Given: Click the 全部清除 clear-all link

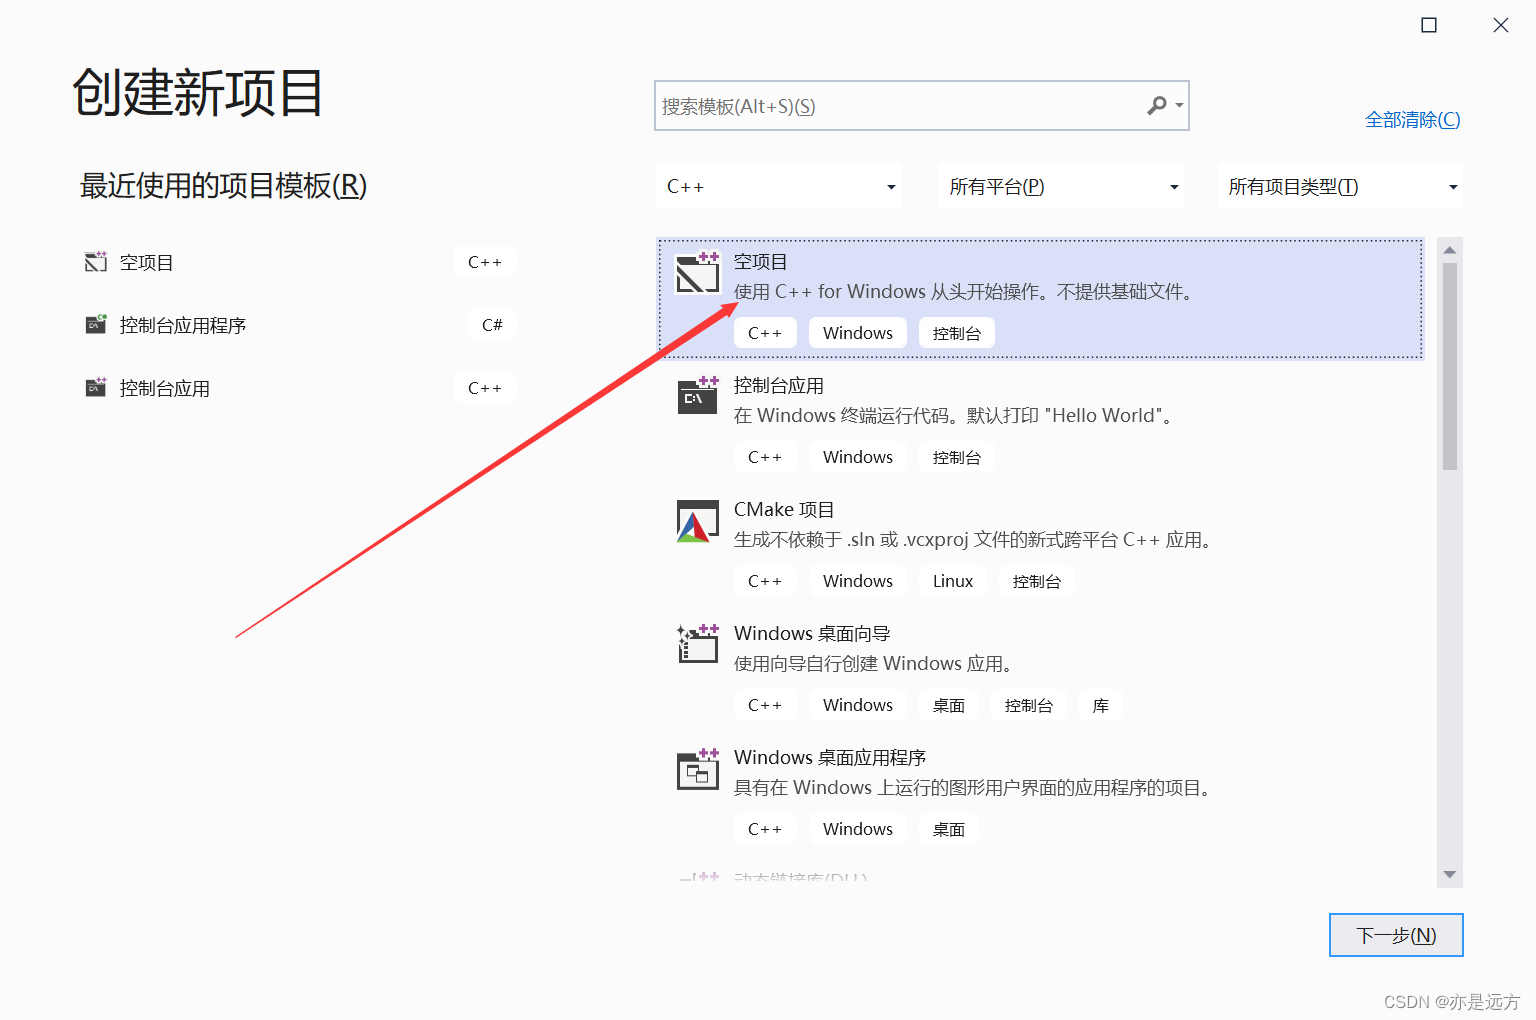Looking at the screenshot, I should point(1412,119).
